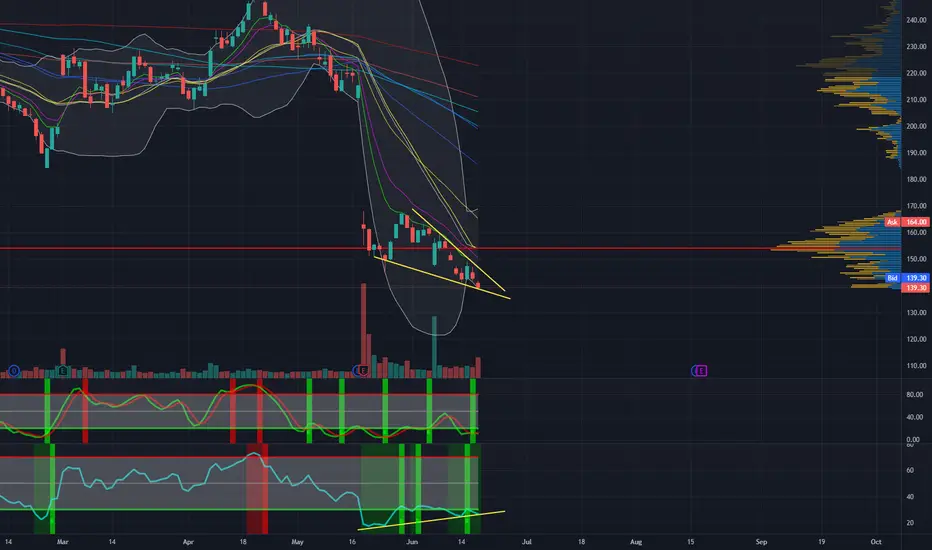Click the volume profile point-of-control bar
This screenshot has height=550, width=932.
tap(835, 249)
